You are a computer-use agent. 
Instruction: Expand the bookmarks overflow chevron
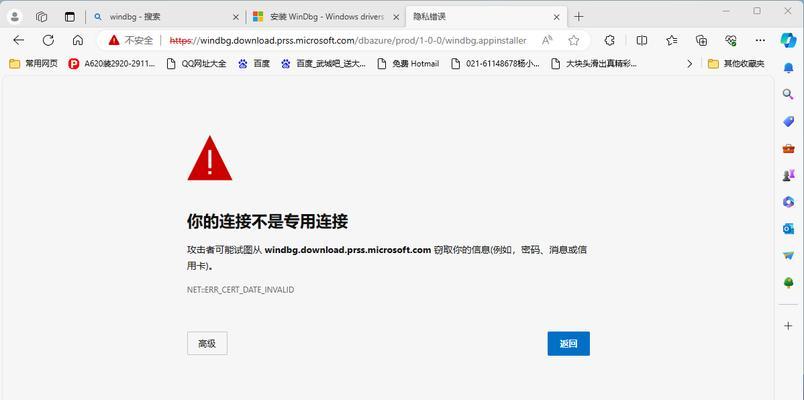click(x=690, y=64)
